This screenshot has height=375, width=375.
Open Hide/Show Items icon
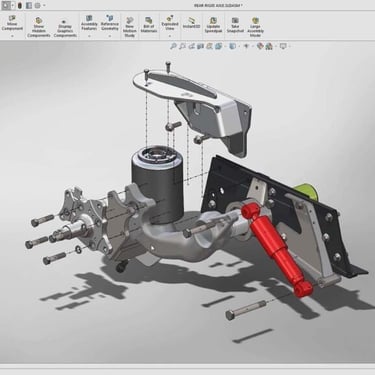[x=246, y=46]
